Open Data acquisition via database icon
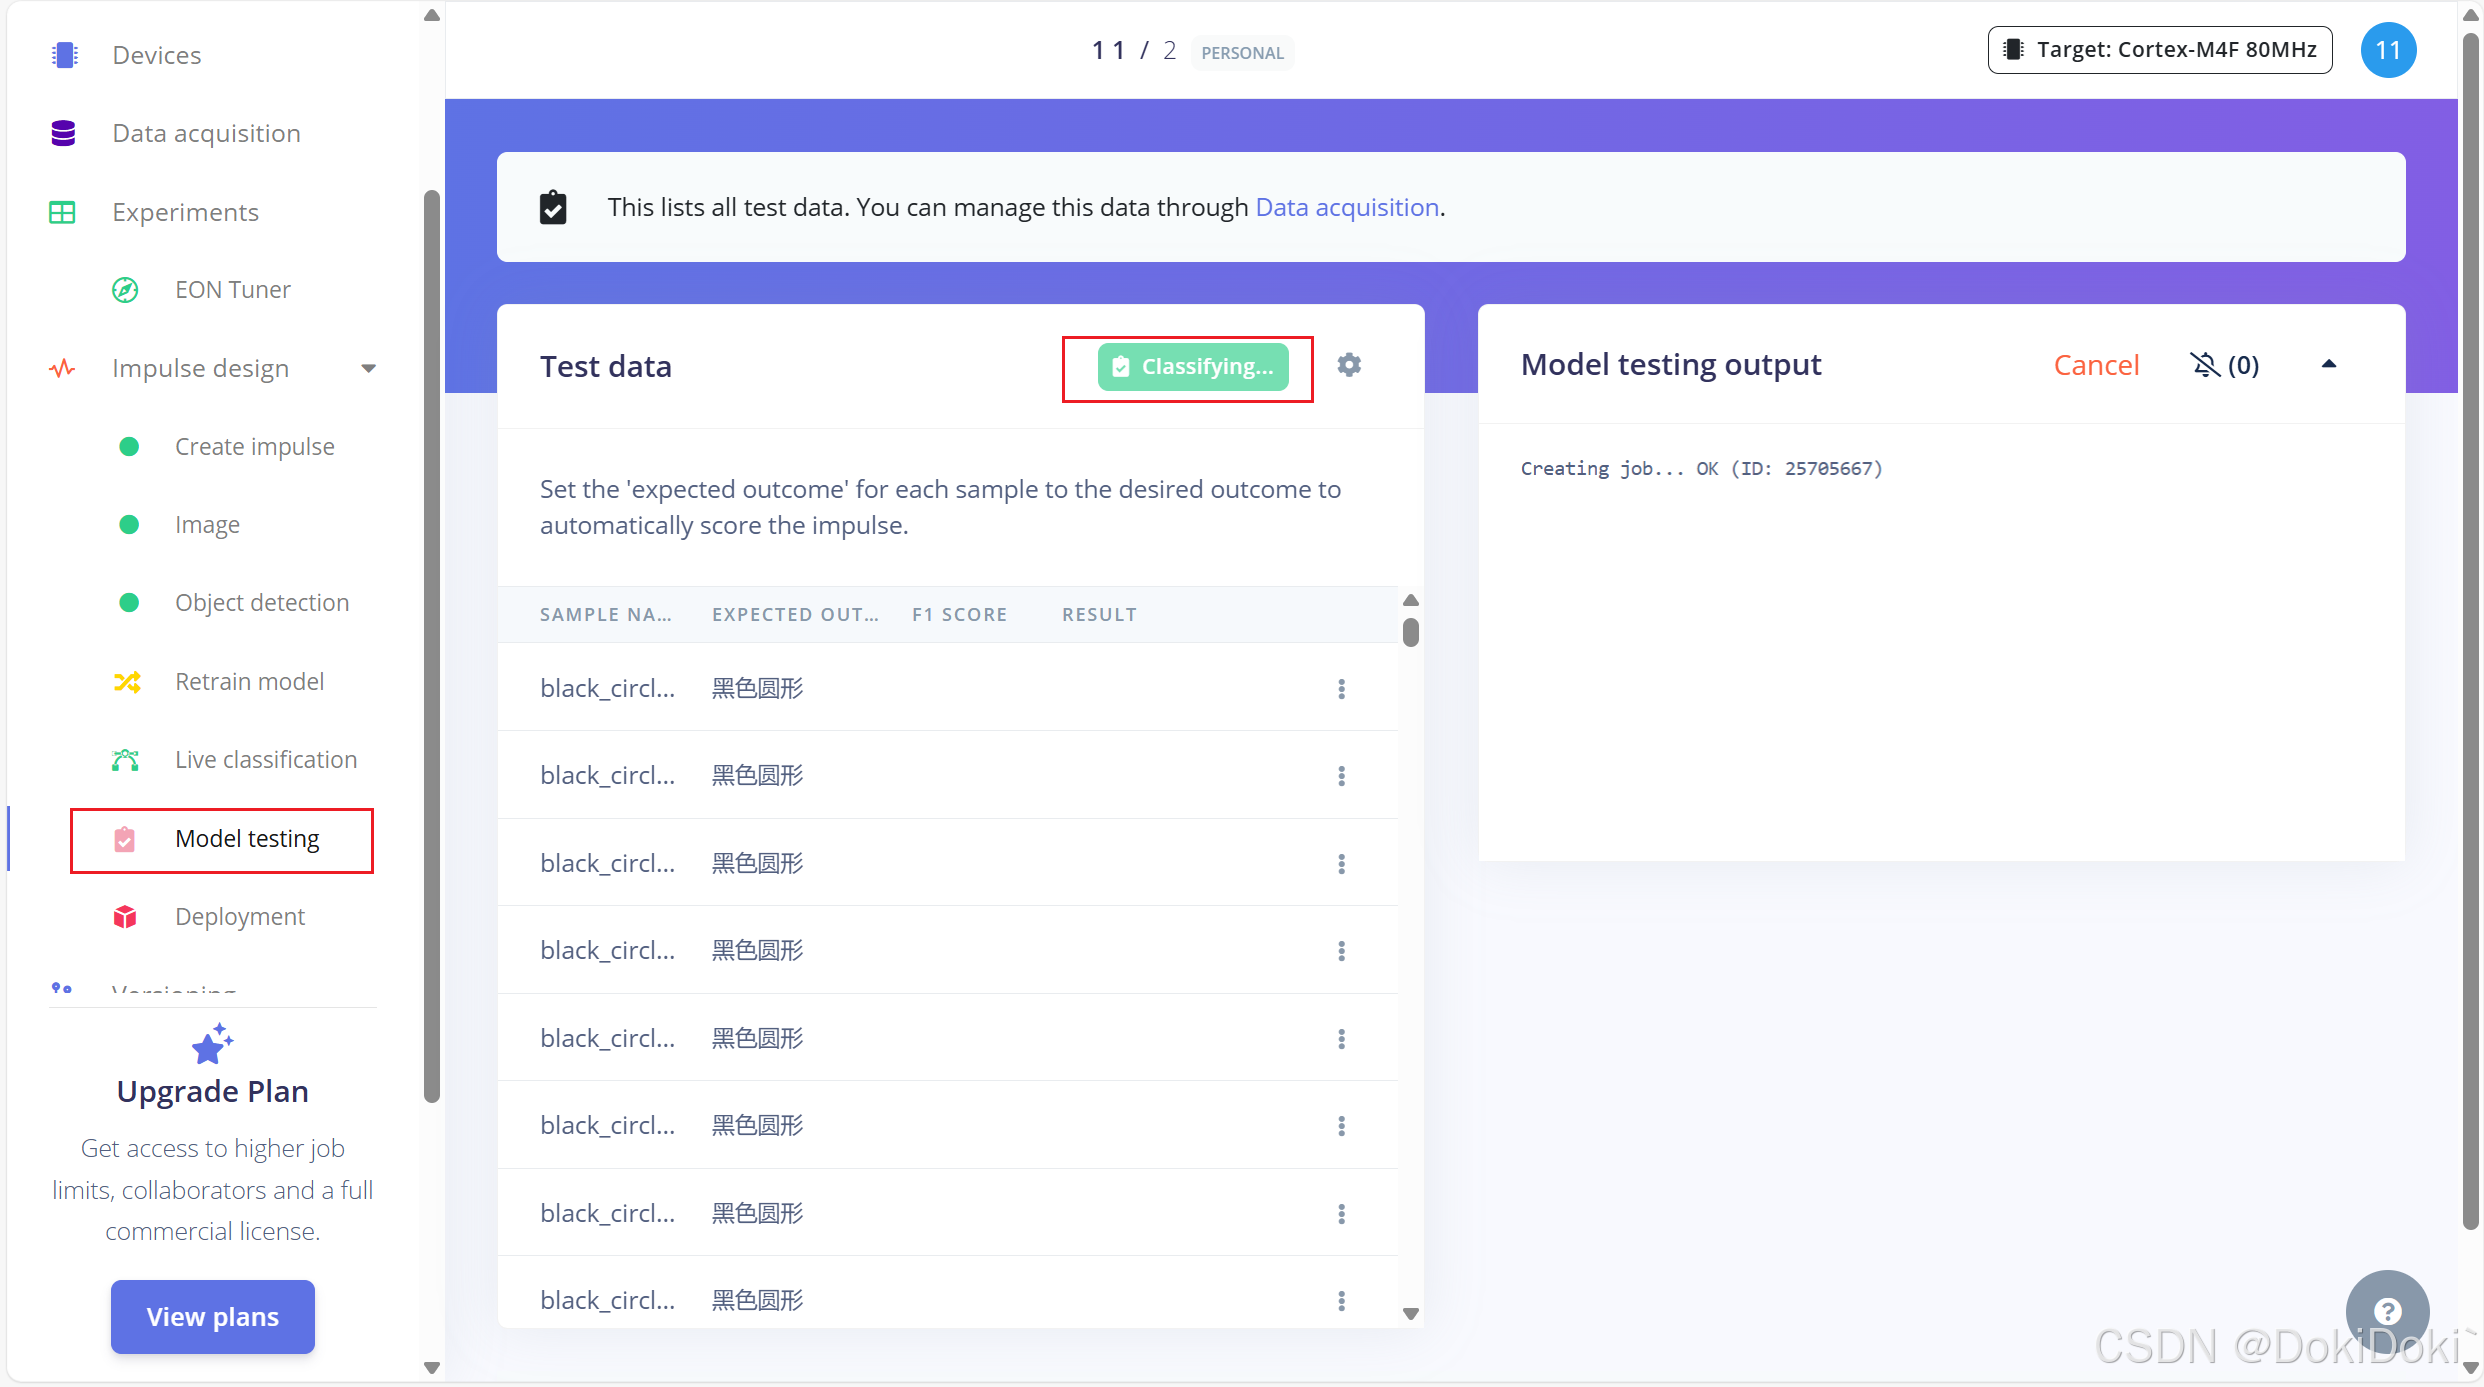Image resolution: width=2484 pixels, height=1387 pixels. (63, 133)
